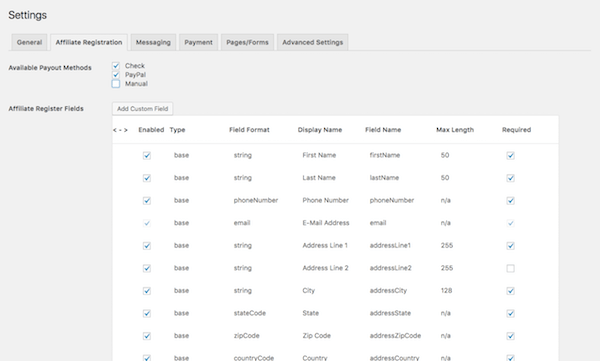This screenshot has height=361, width=600.
Task: Click the Settings page heading
Action: [x=28, y=15]
